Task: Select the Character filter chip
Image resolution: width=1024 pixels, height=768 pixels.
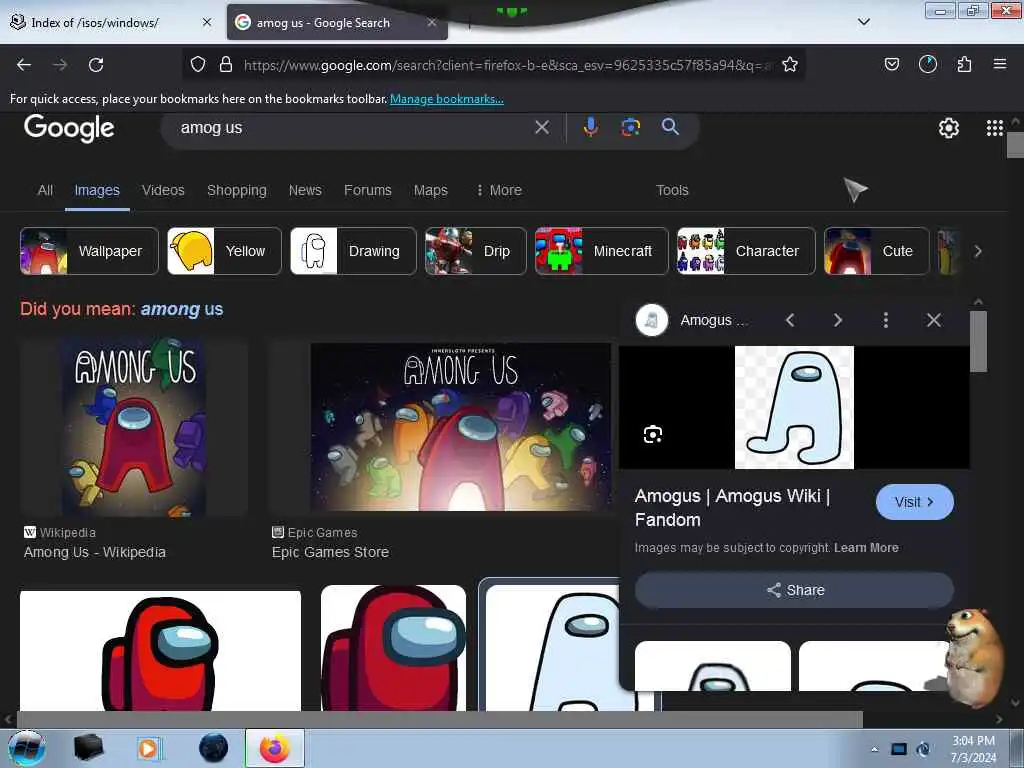Action: click(x=746, y=251)
